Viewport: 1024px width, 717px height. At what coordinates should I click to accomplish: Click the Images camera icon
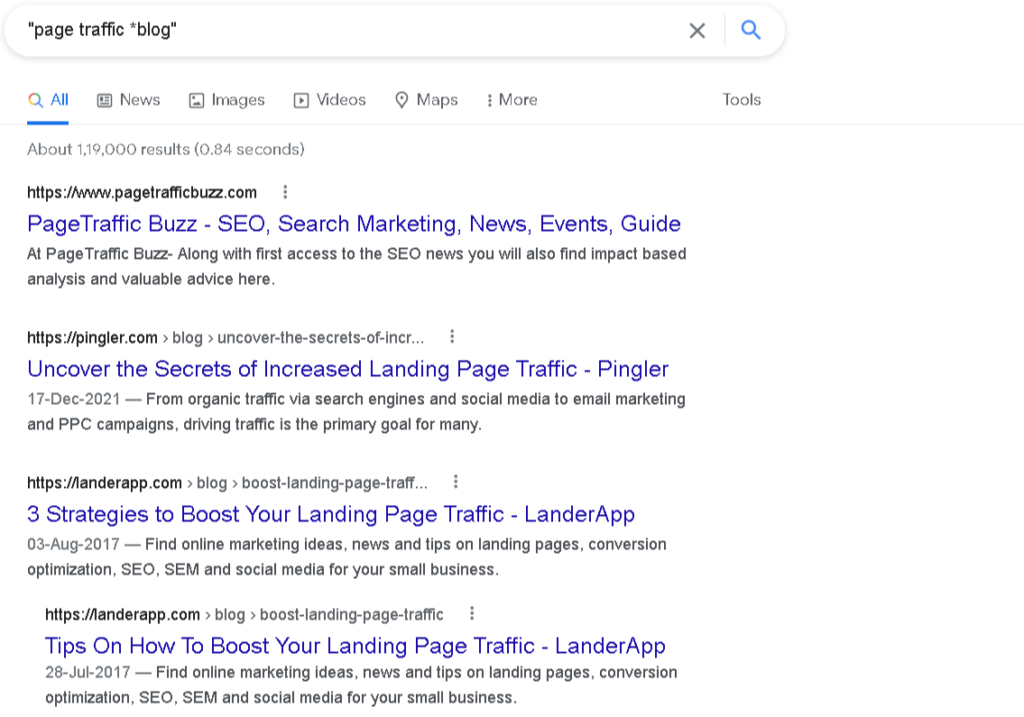[195, 100]
